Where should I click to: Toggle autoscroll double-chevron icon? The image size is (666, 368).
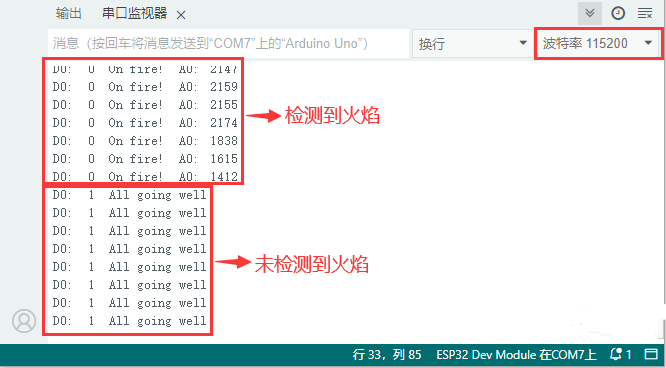(590, 13)
